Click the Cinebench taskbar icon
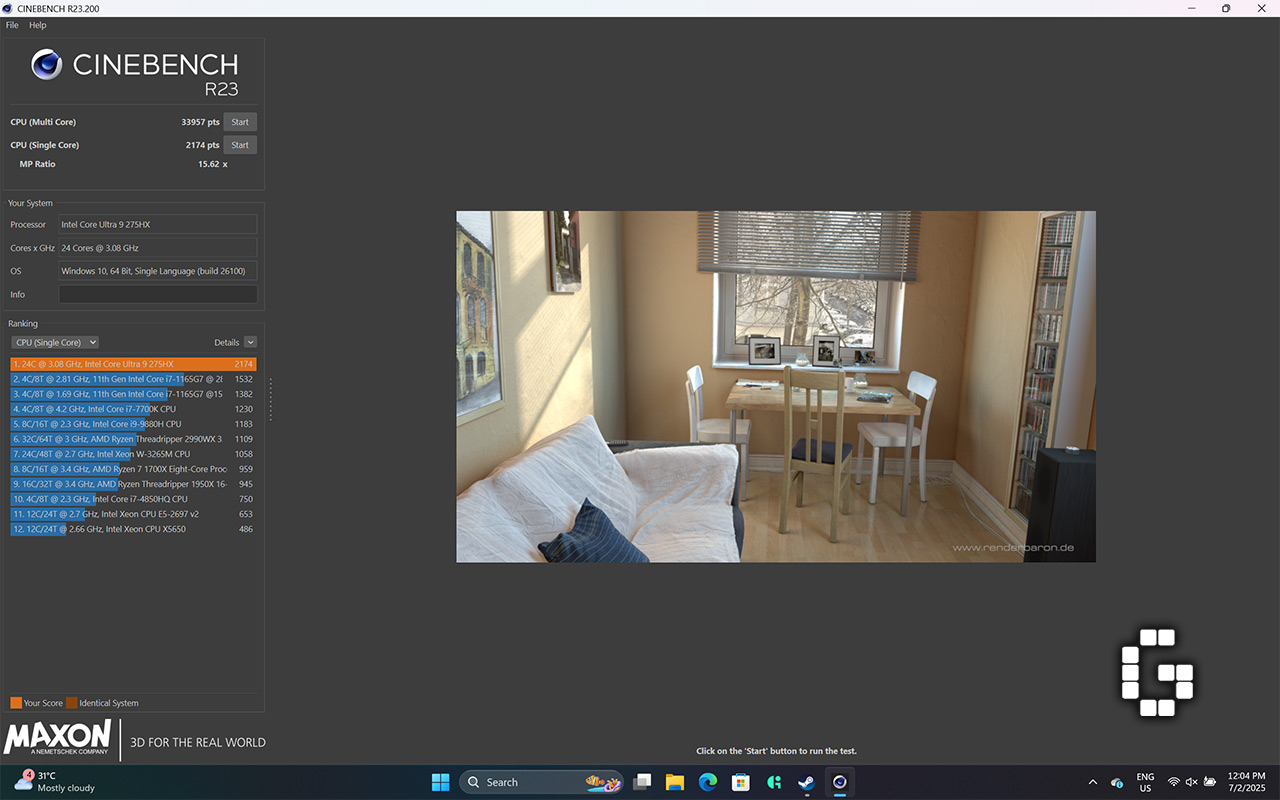1280x800 pixels. (840, 782)
